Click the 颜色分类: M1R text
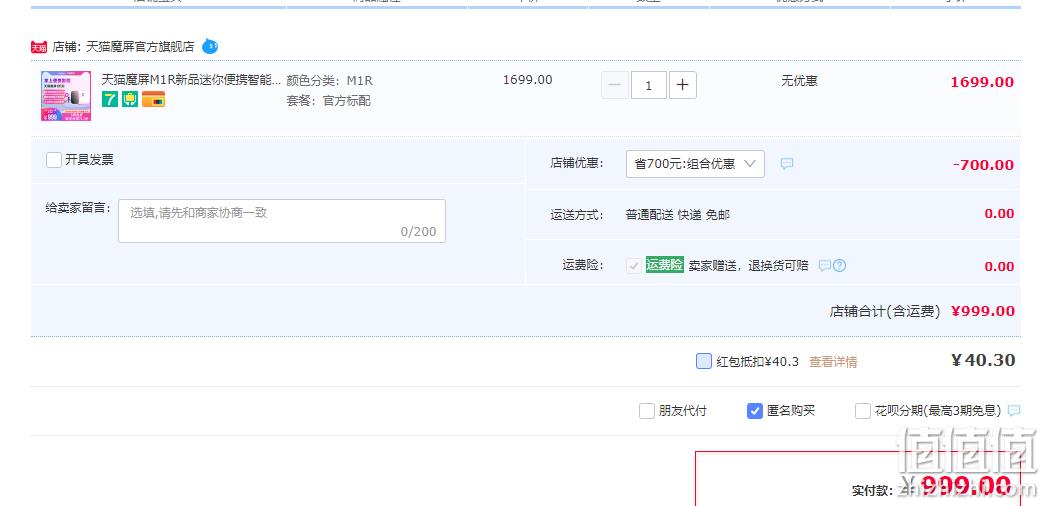Viewport: 1046px width, 506px height. coord(330,81)
